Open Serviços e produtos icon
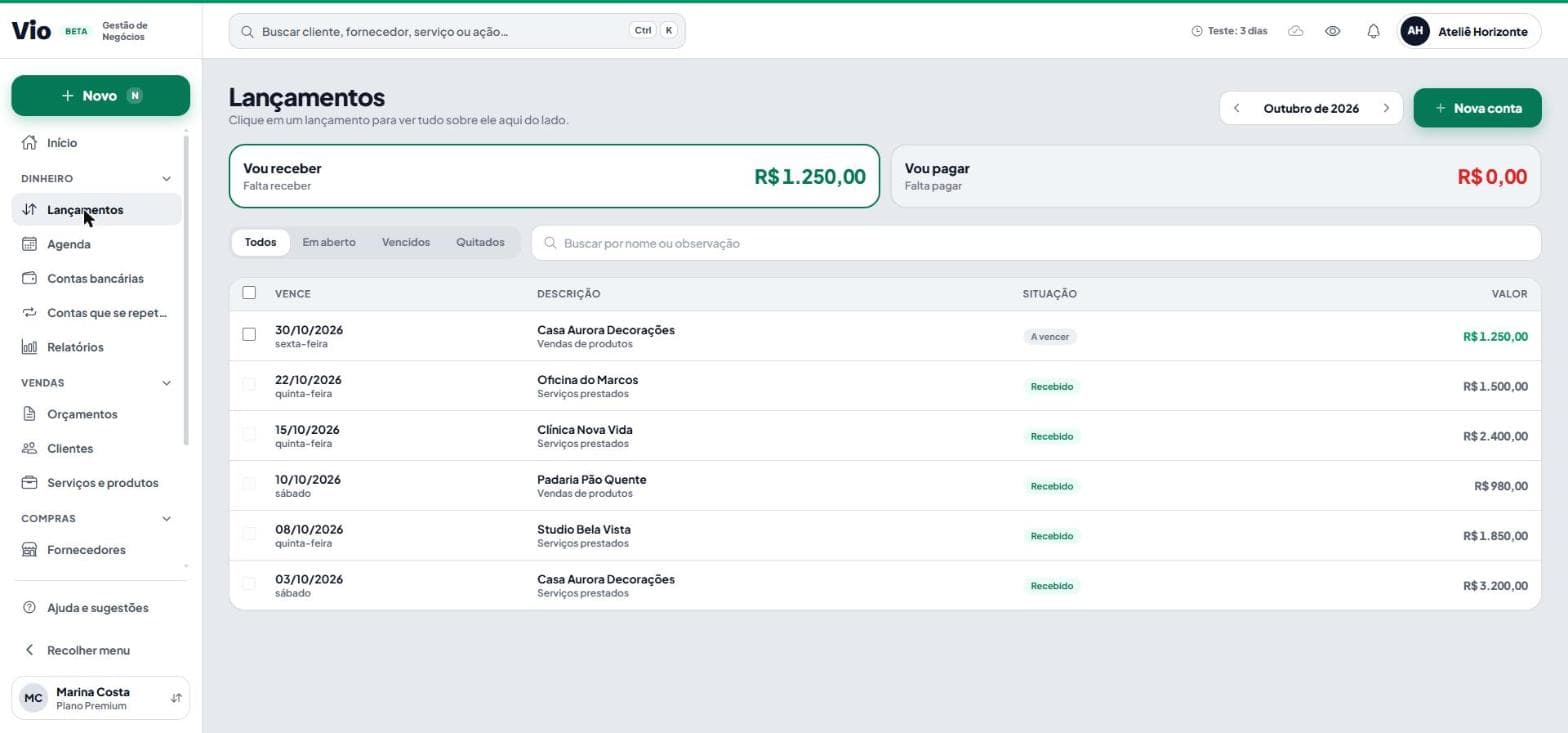 pos(29,483)
